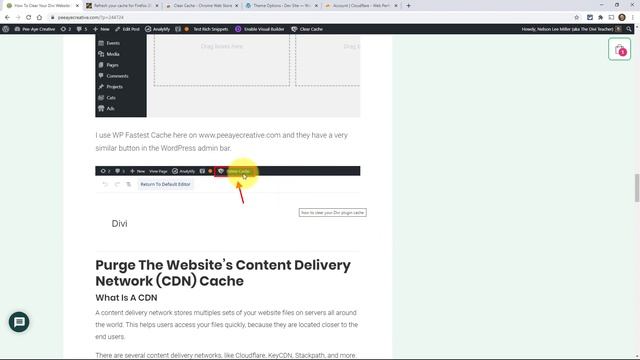Bookmark this page with the star icon
Screen dimensions: 640x360
click(x=577, y=18)
